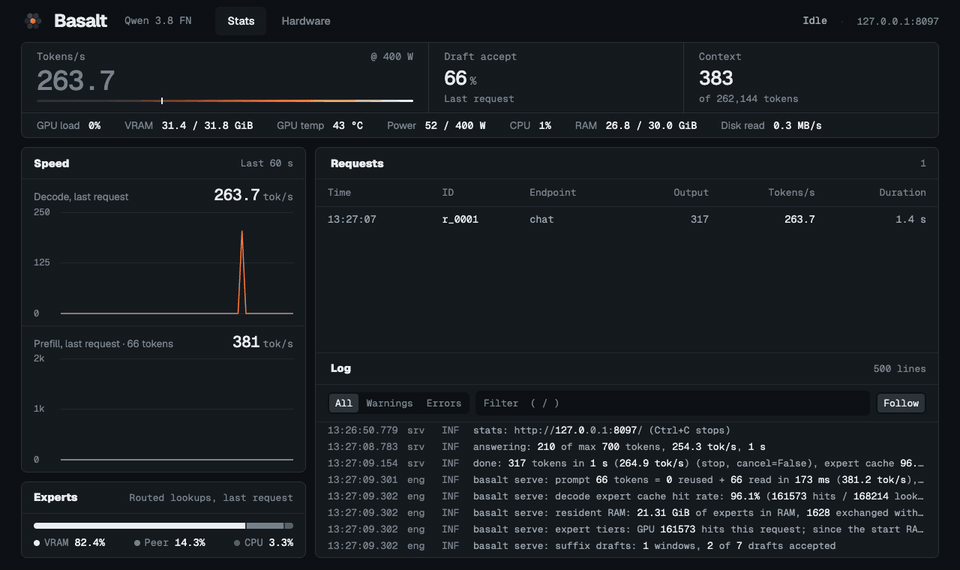Screen dimensions: 960x570
Task: Click the Output column header
Action: [x=691, y=192]
